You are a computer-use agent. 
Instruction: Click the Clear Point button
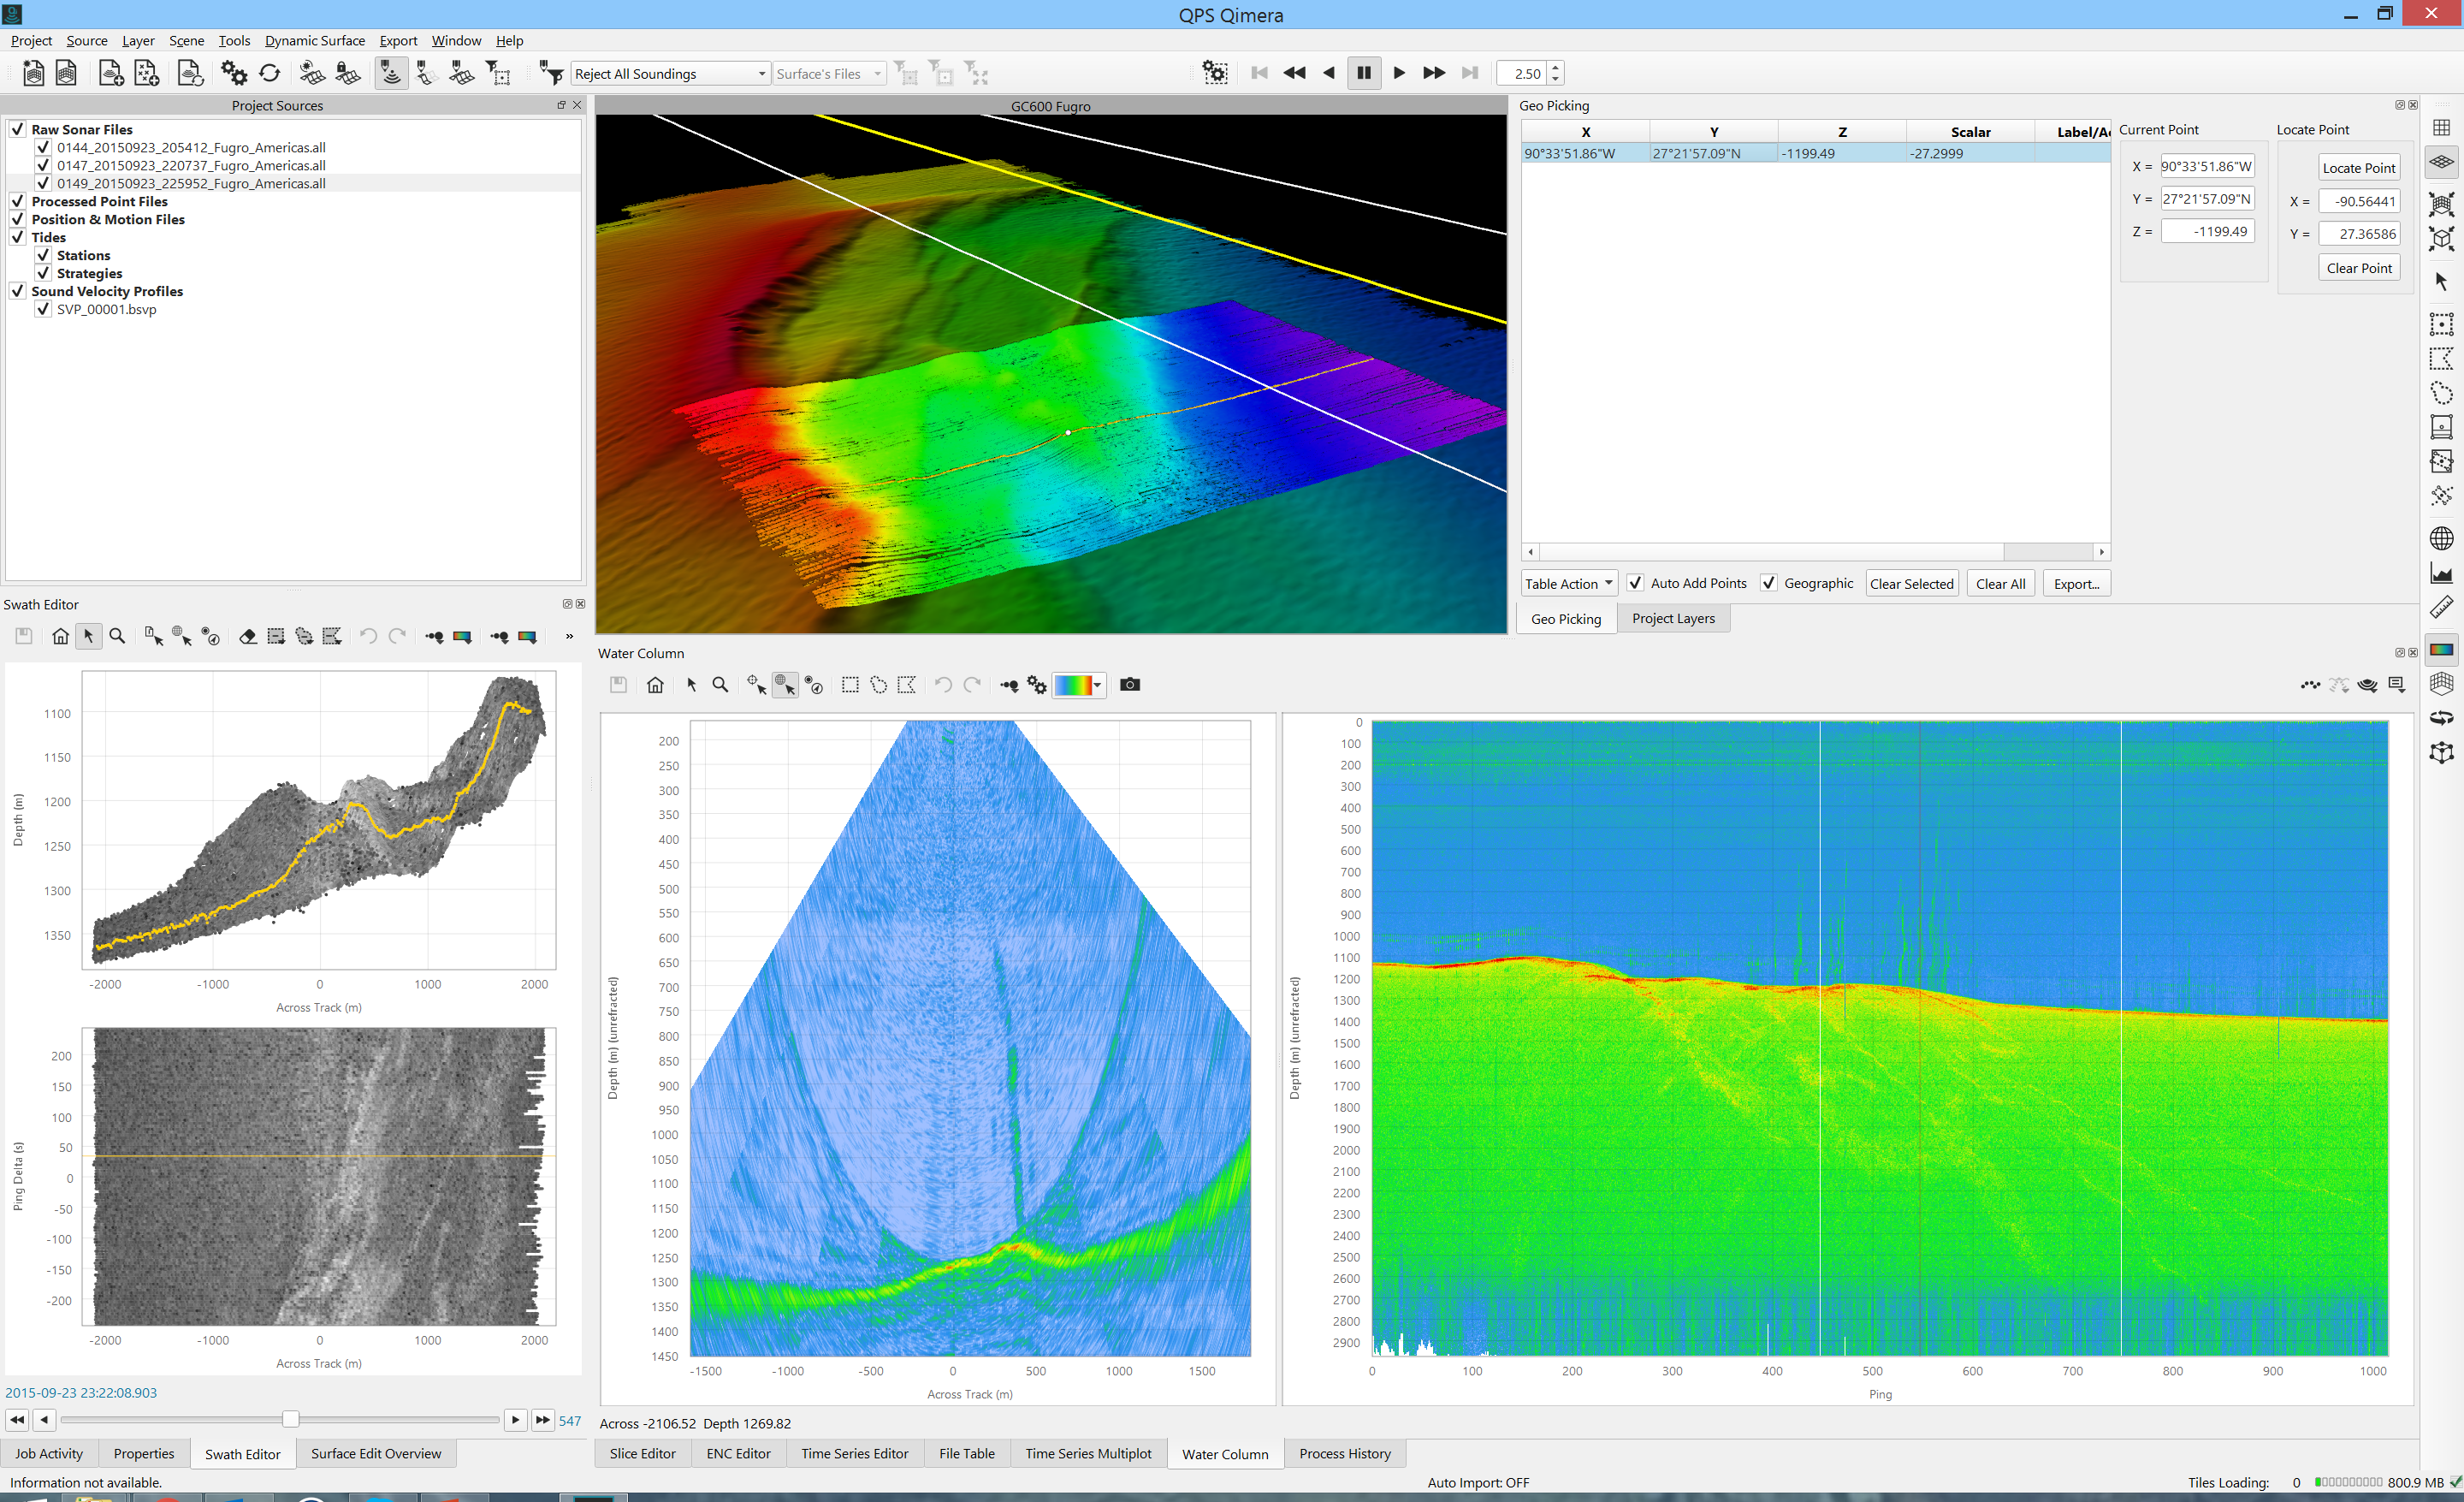click(x=2358, y=268)
